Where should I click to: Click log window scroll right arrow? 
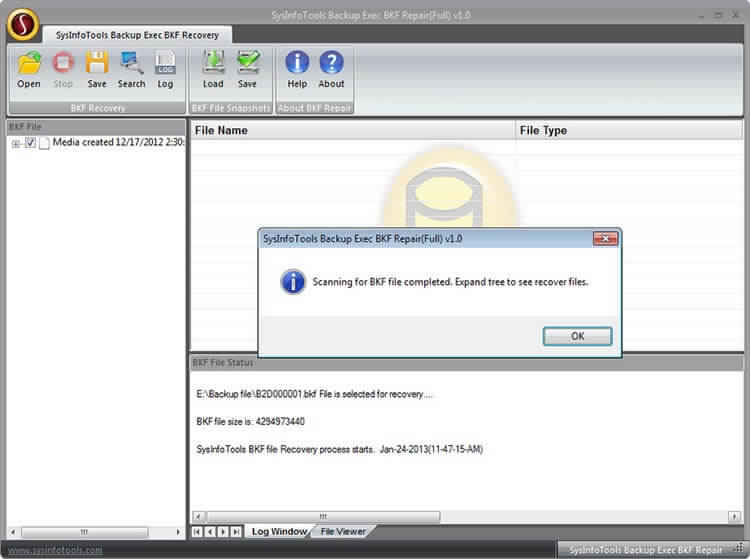pos(735,516)
